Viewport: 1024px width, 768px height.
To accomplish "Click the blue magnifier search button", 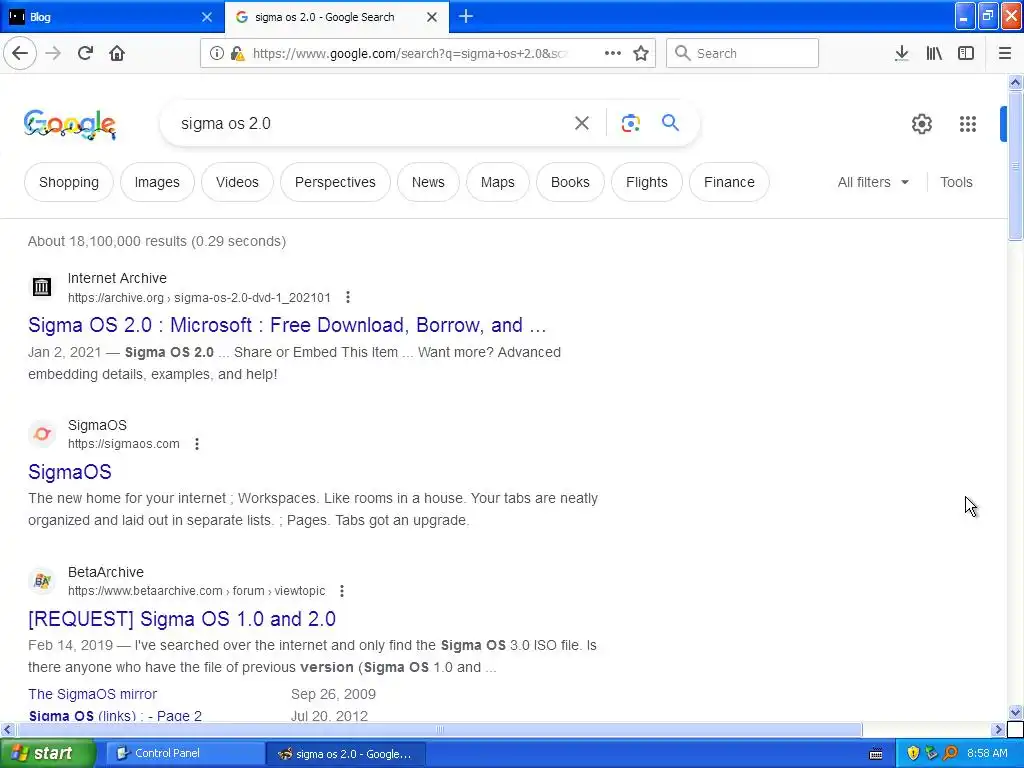I will pos(670,122).
